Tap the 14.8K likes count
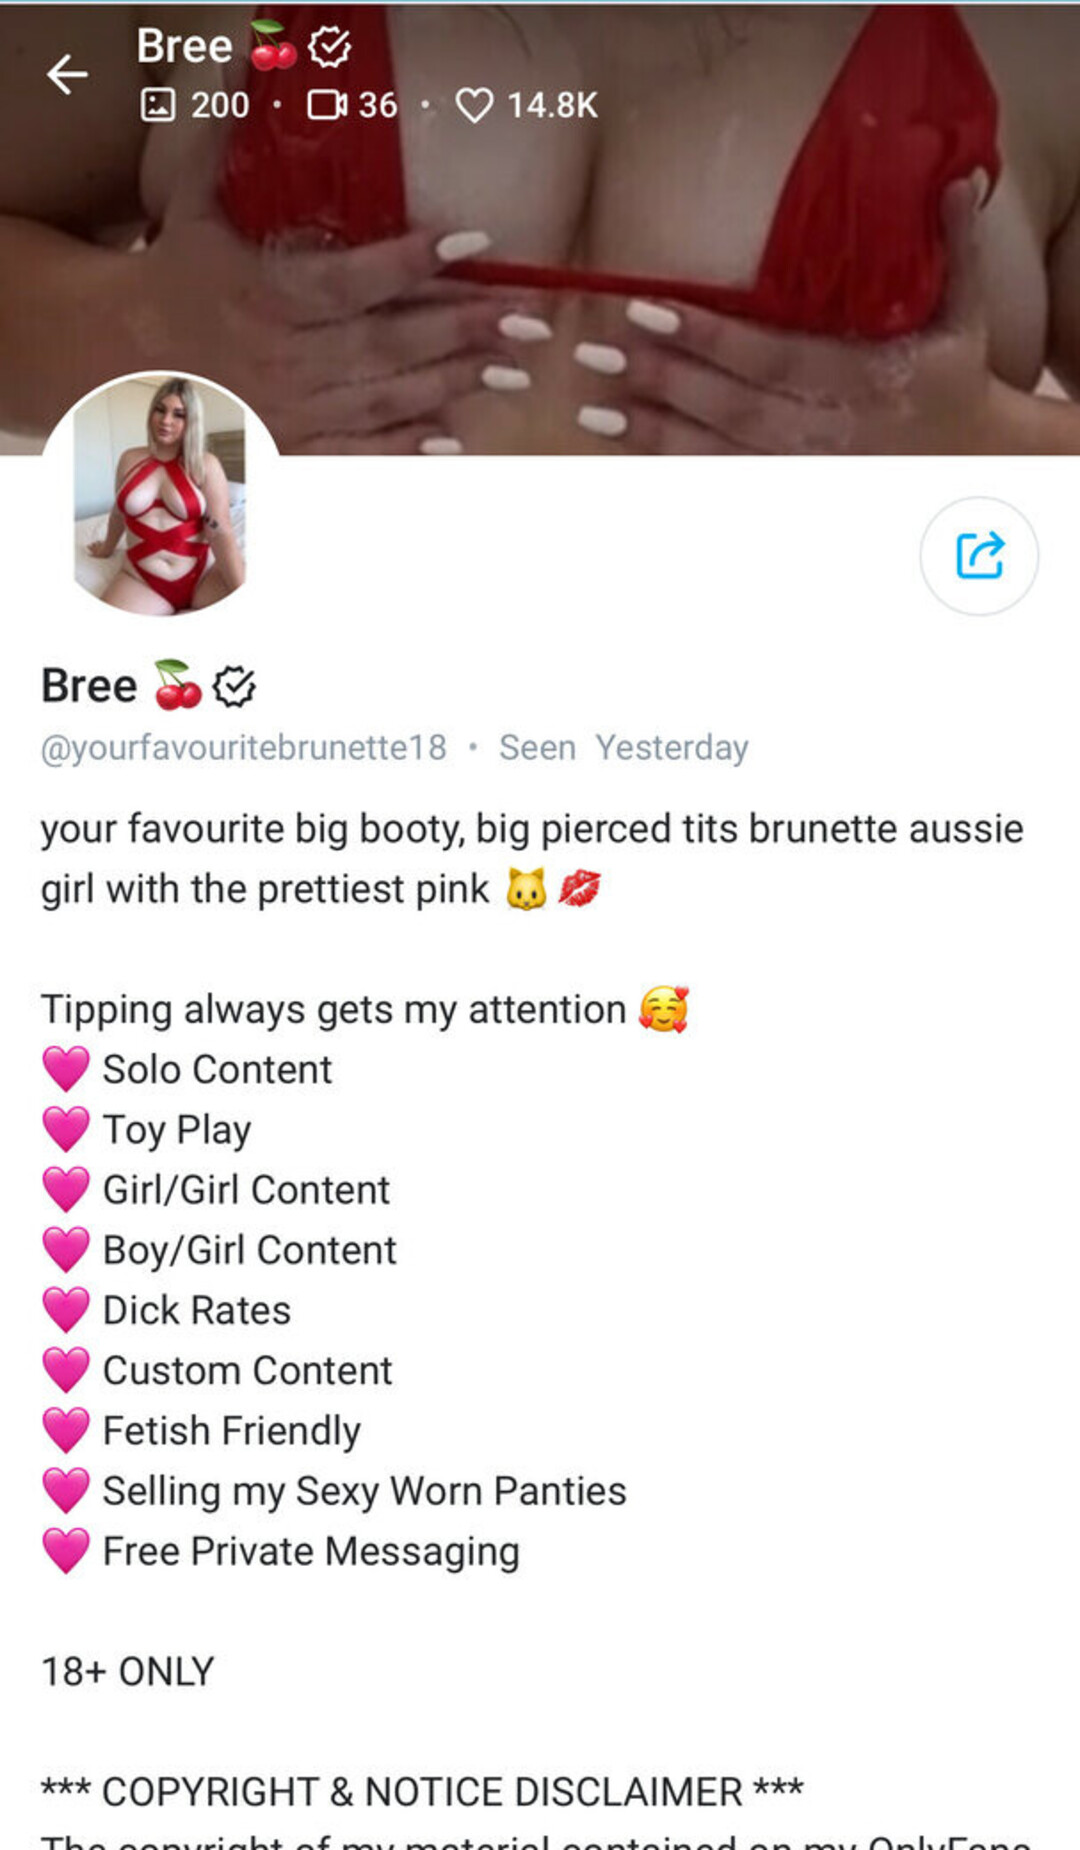 552,105
